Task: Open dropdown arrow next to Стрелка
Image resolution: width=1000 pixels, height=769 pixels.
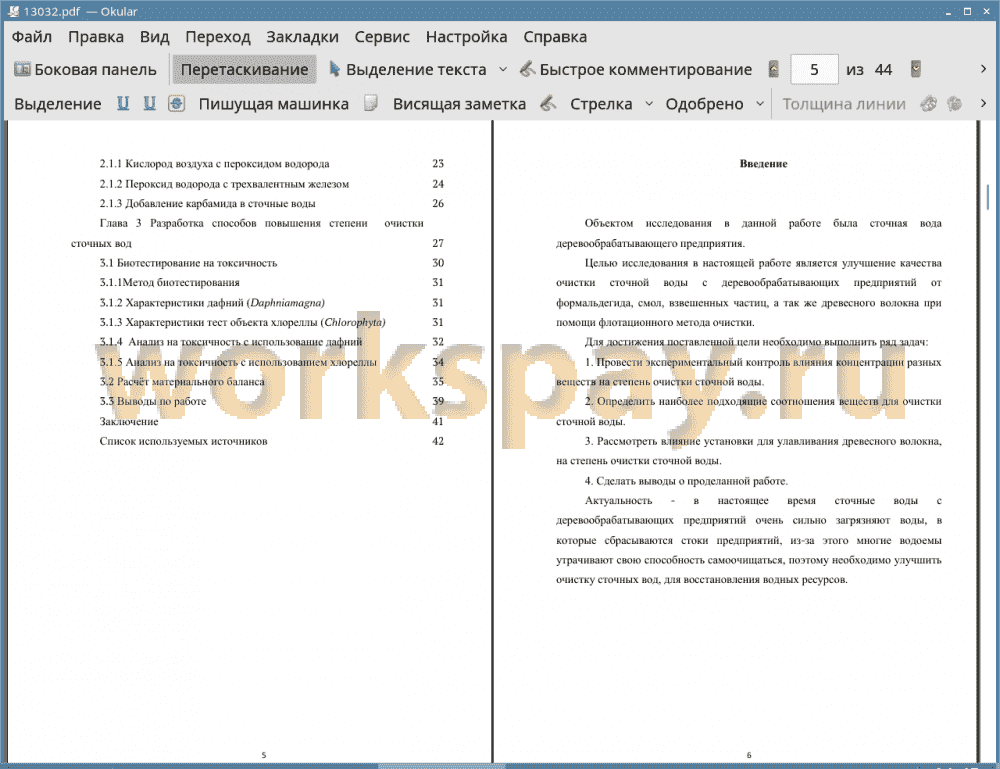Action: (x=649, y=103)
